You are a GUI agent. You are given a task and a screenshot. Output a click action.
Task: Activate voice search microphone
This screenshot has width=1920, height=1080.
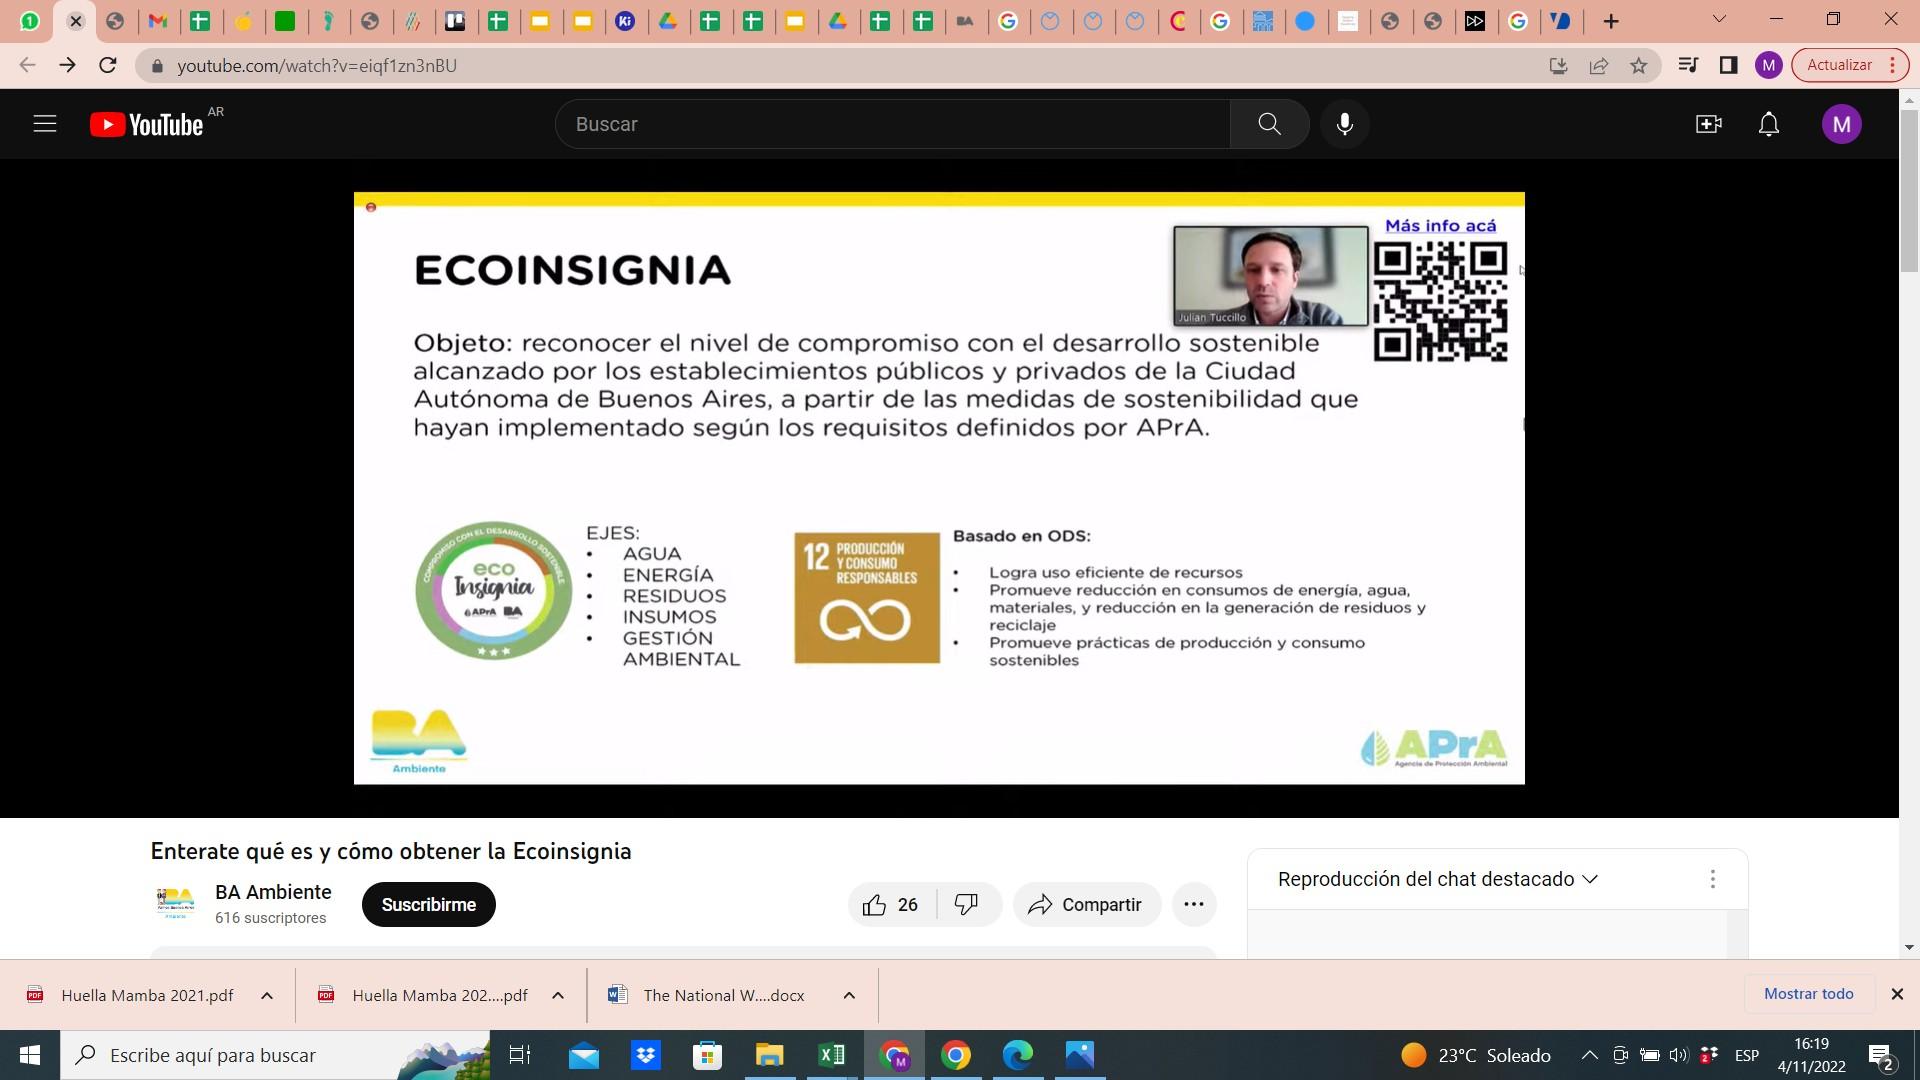[1345, 124]
